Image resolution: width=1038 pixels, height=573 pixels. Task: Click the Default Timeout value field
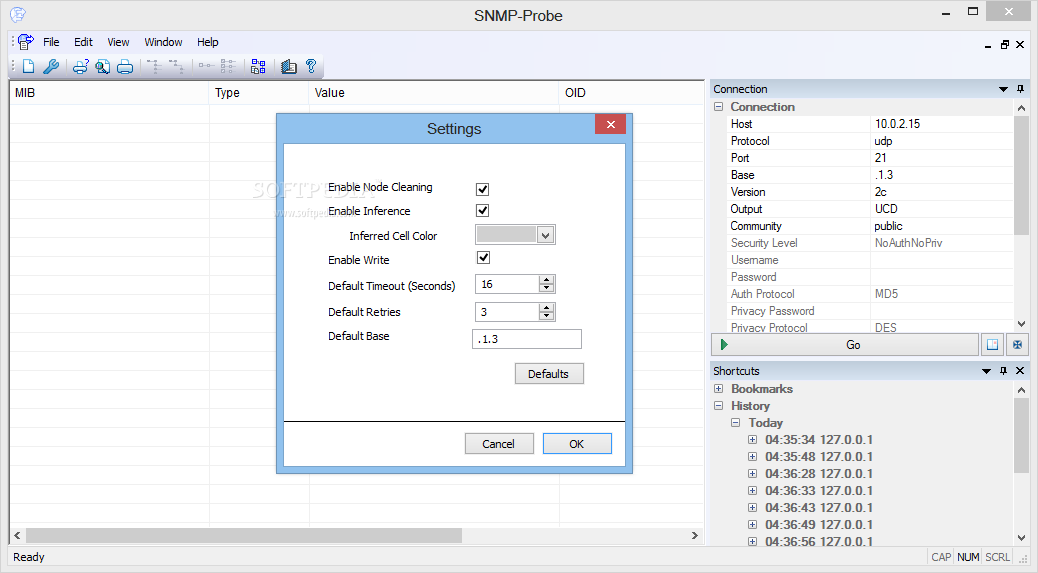pyautogui.click(x=507, y=284)
